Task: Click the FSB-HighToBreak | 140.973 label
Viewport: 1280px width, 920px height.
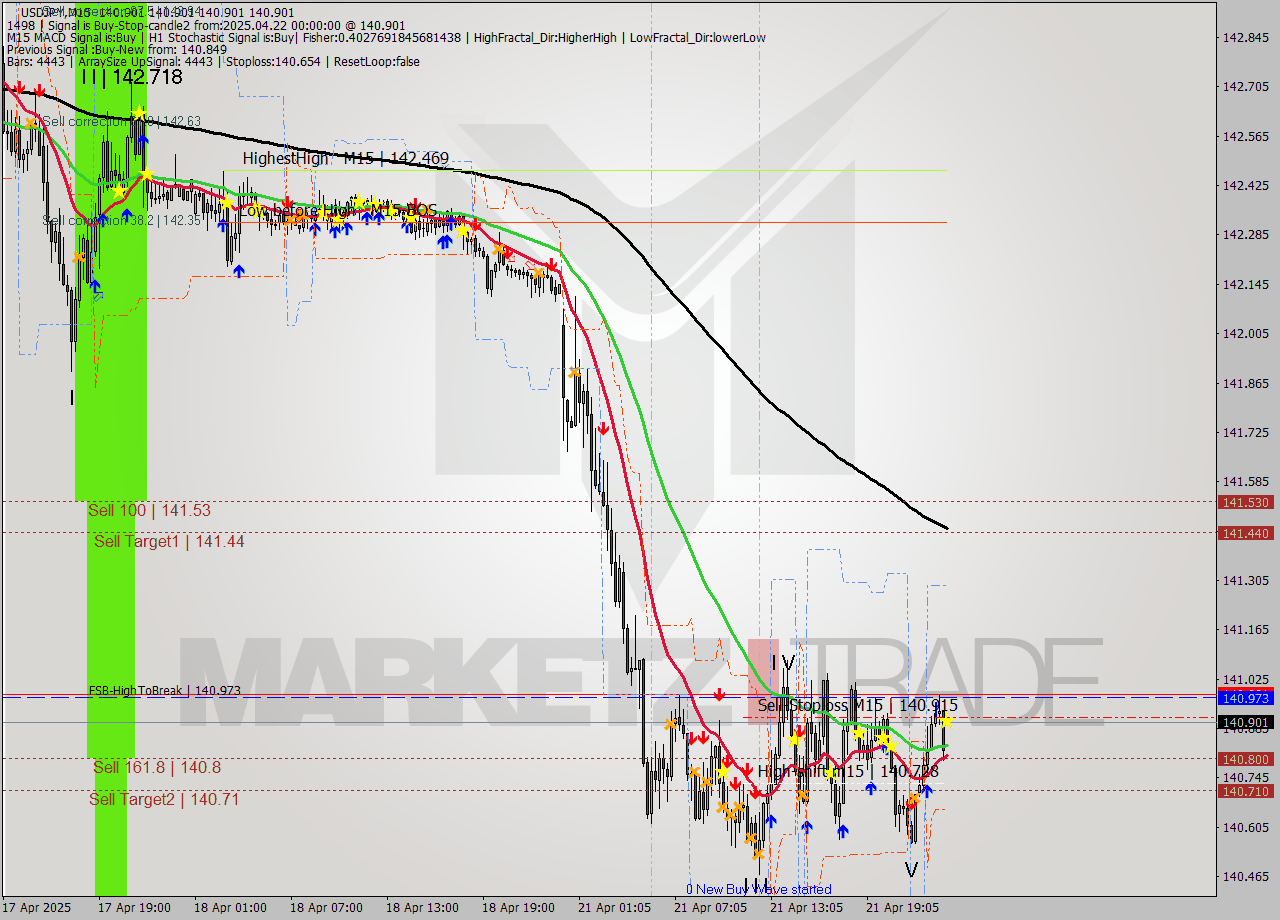Action: click(x=165, y=689)
